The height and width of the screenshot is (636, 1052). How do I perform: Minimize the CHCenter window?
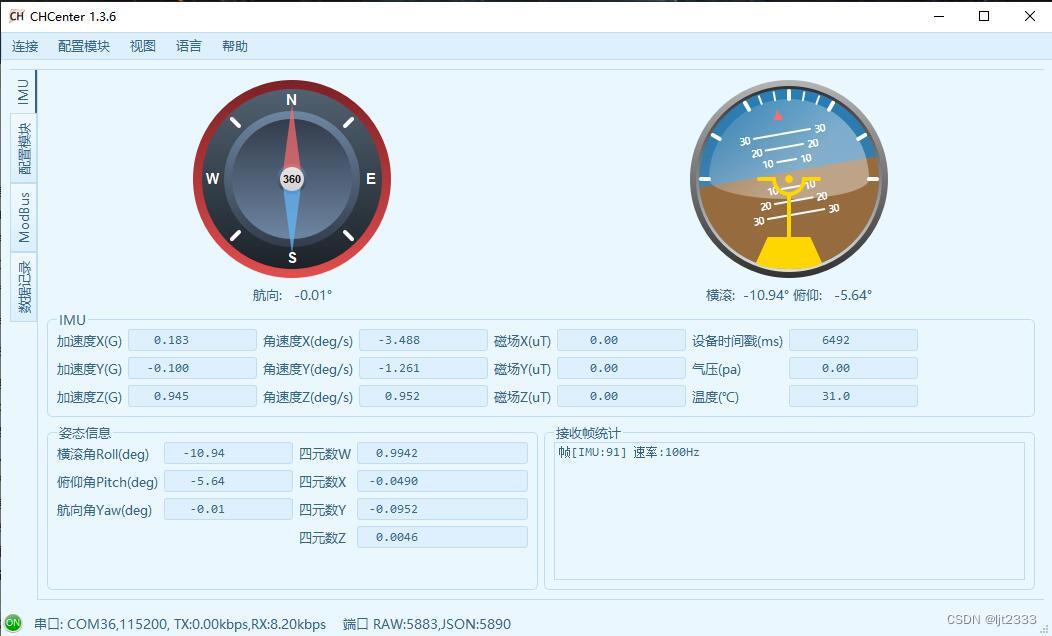coord(939,16)
